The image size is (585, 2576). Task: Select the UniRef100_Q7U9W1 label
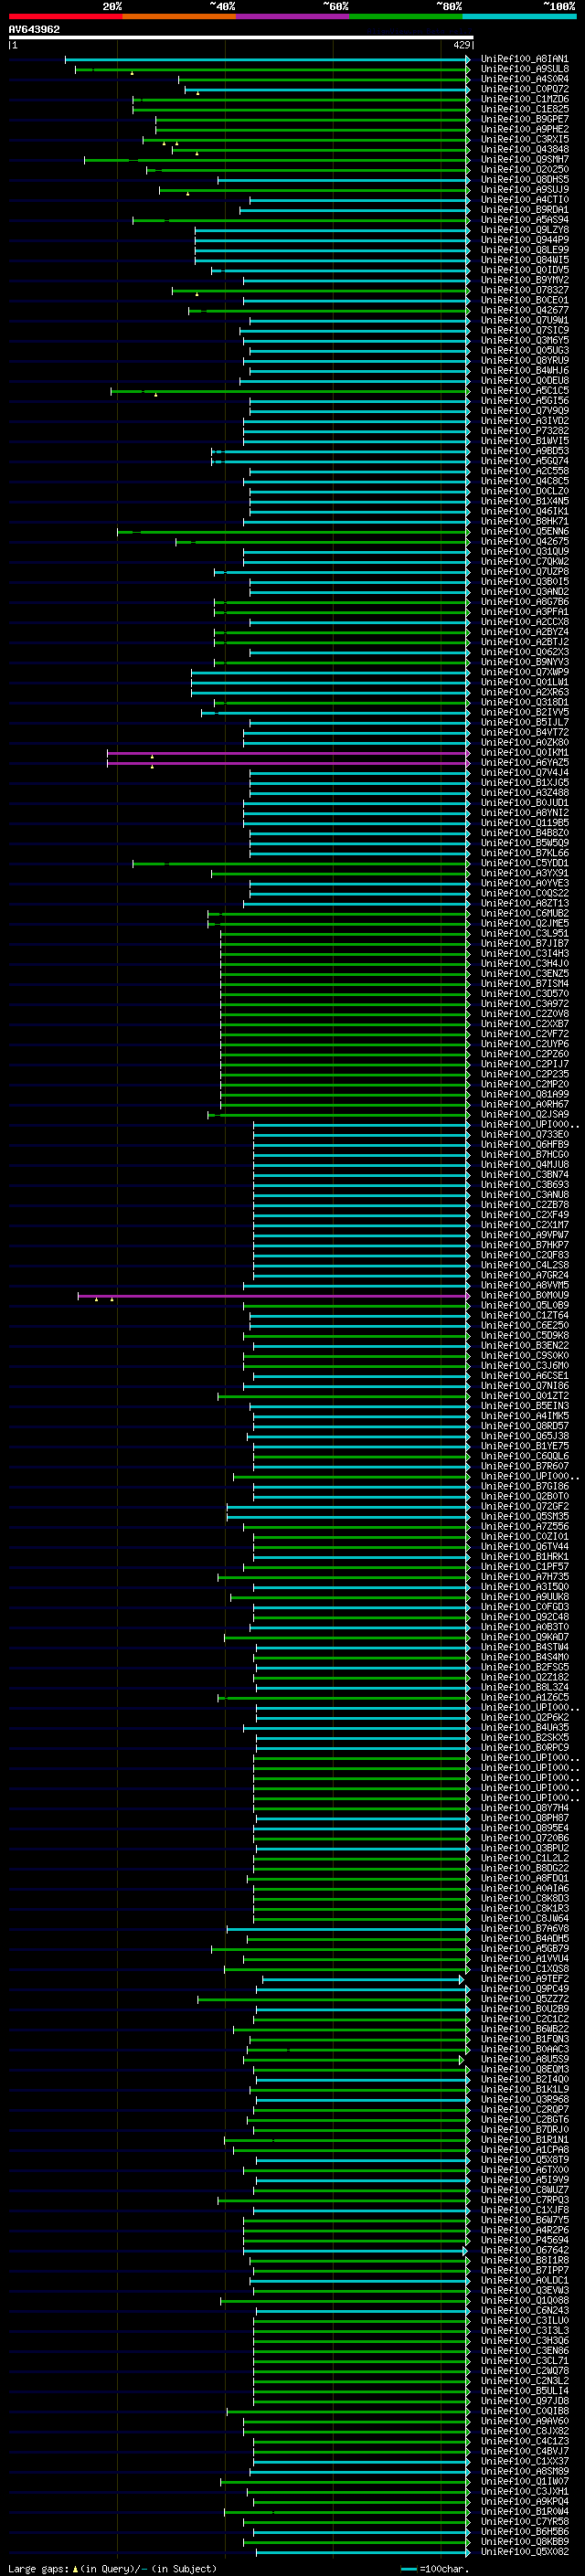(x=525, y=320)
